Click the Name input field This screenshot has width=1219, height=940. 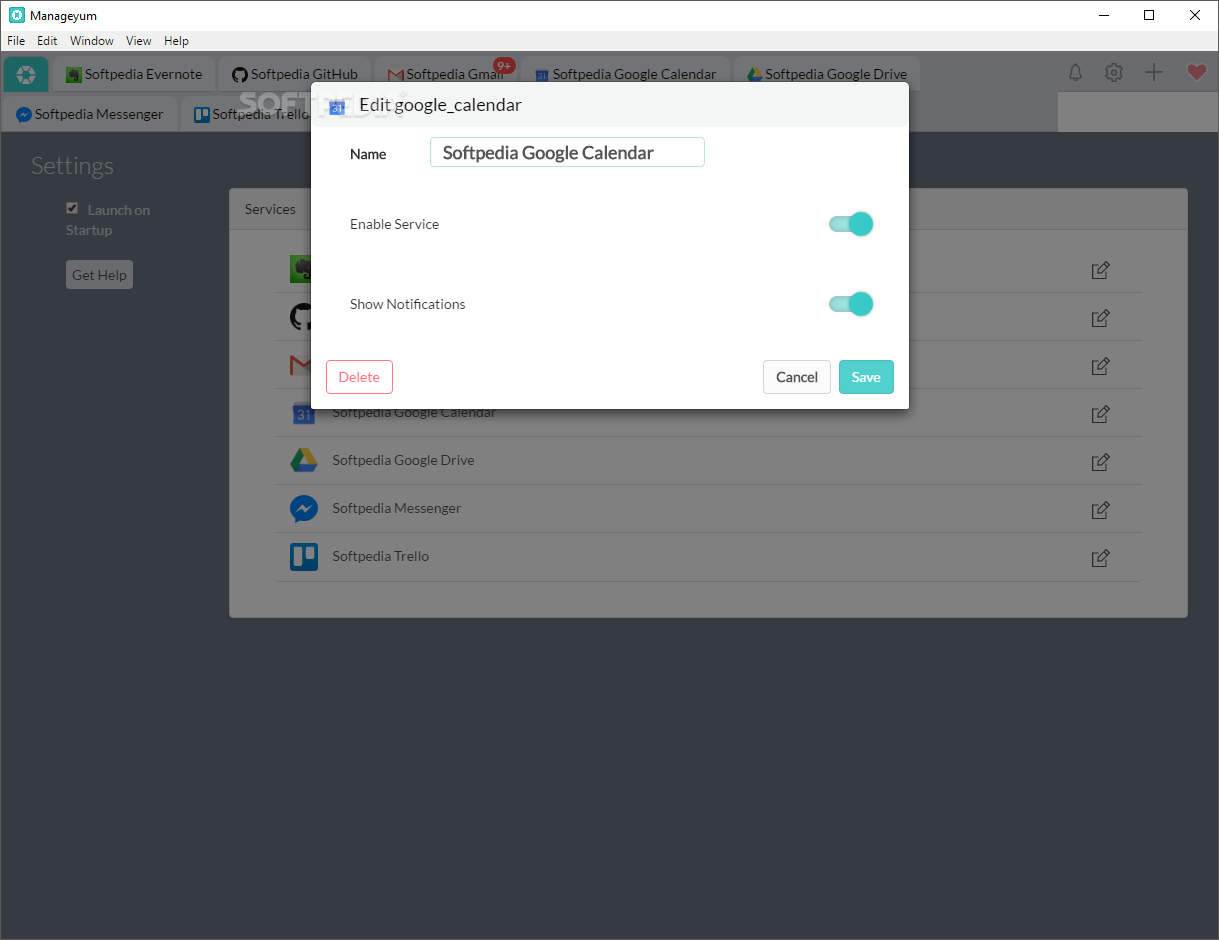click(567, 152)
